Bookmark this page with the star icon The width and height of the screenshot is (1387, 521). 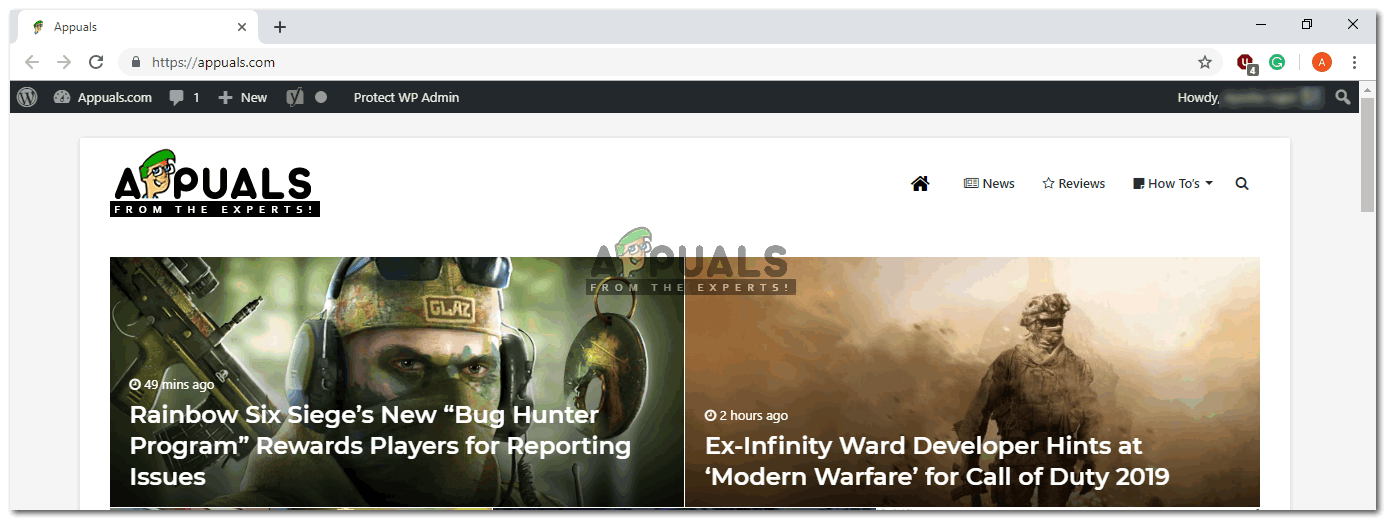pyautogui.click(x=1205, y=62)
